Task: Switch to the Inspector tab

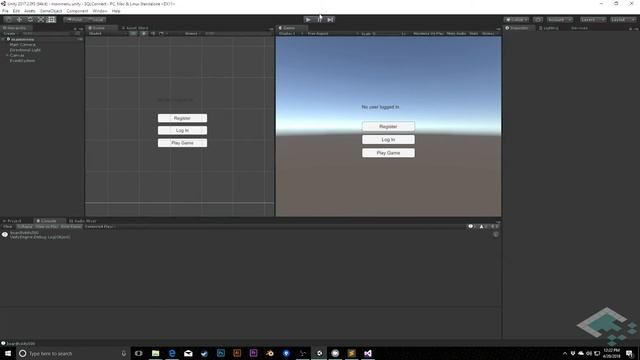Action: pos(518,28)
